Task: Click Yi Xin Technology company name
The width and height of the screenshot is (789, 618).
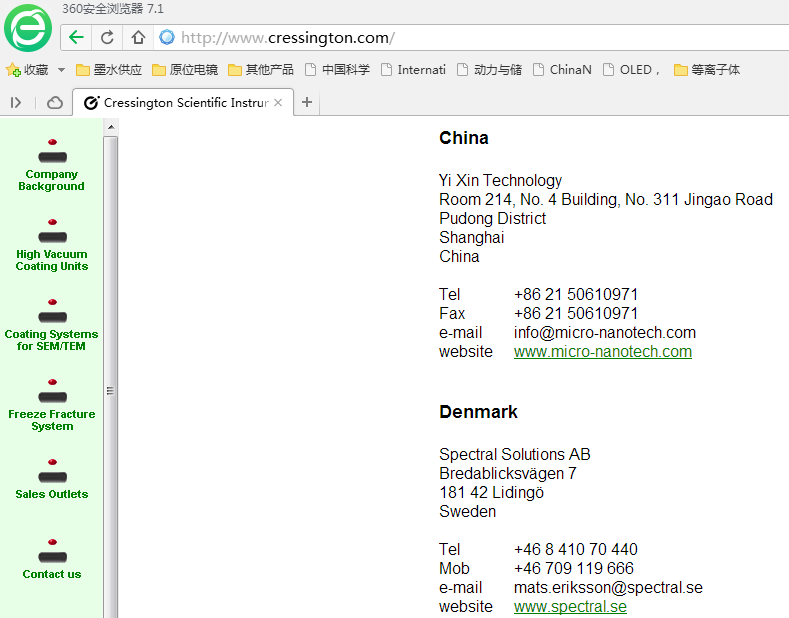Action: coord(500,180)
